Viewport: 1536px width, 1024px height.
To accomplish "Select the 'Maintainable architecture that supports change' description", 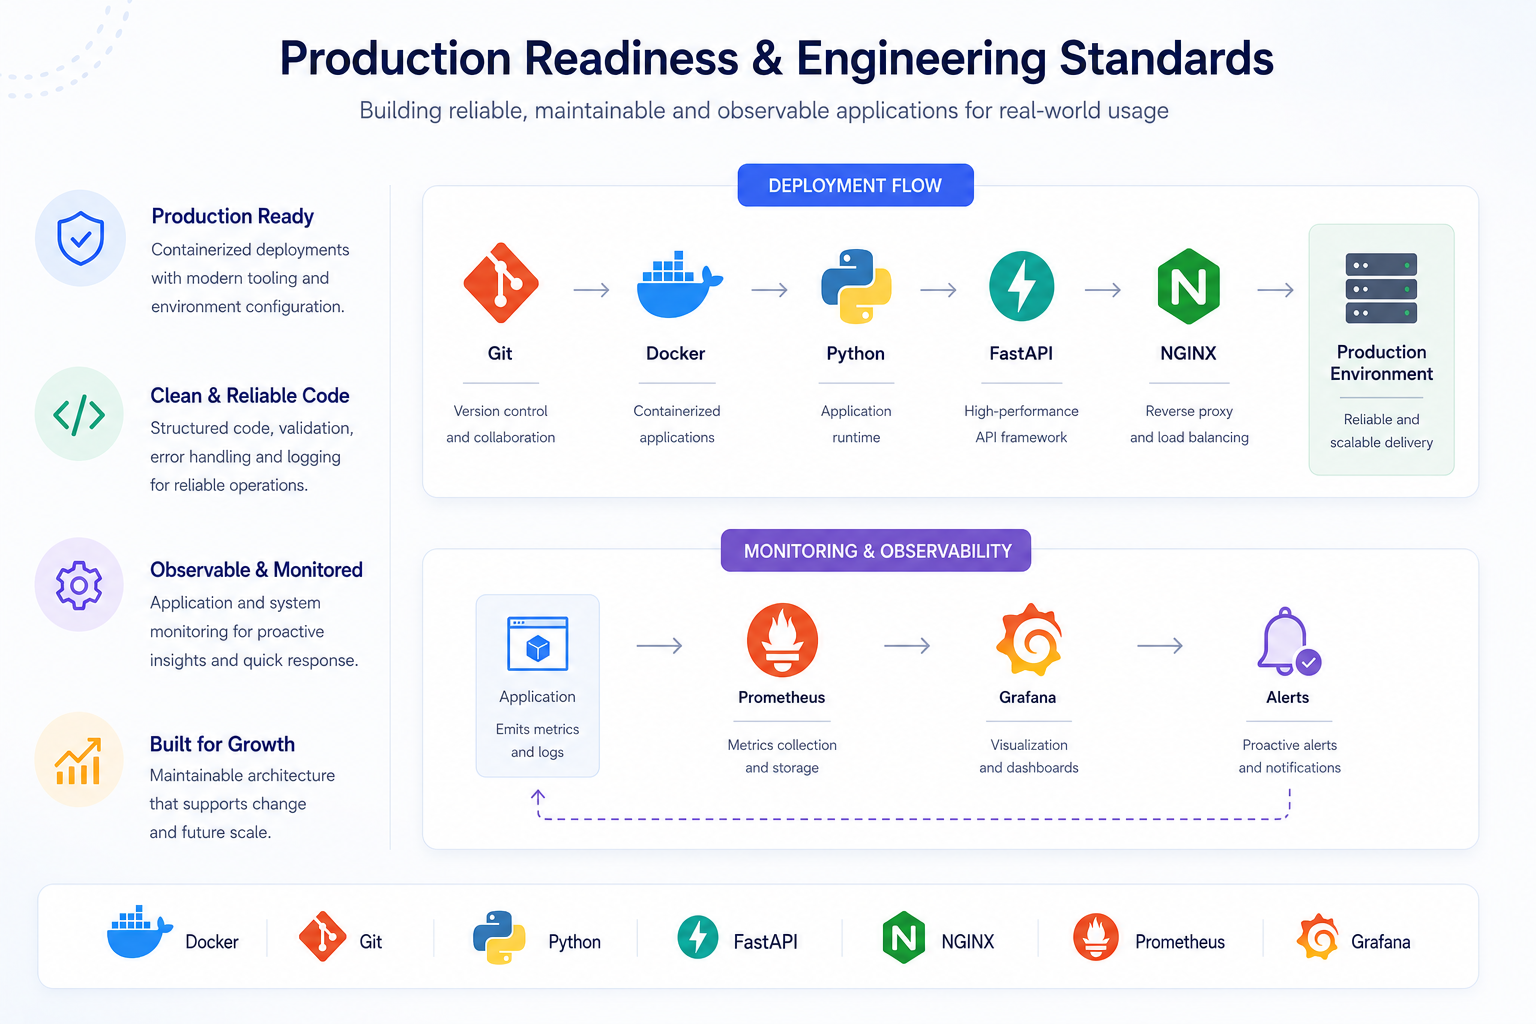I will 242,804.
